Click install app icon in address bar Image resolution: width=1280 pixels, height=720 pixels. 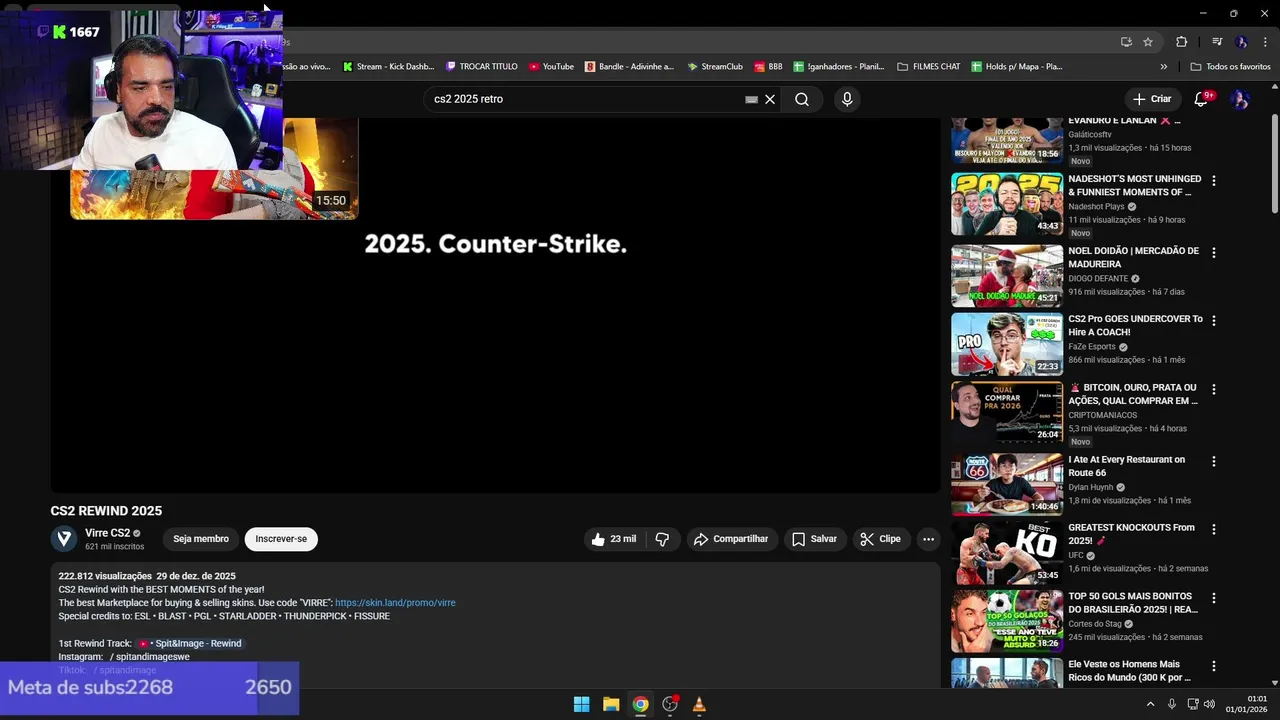(1126, 42)
